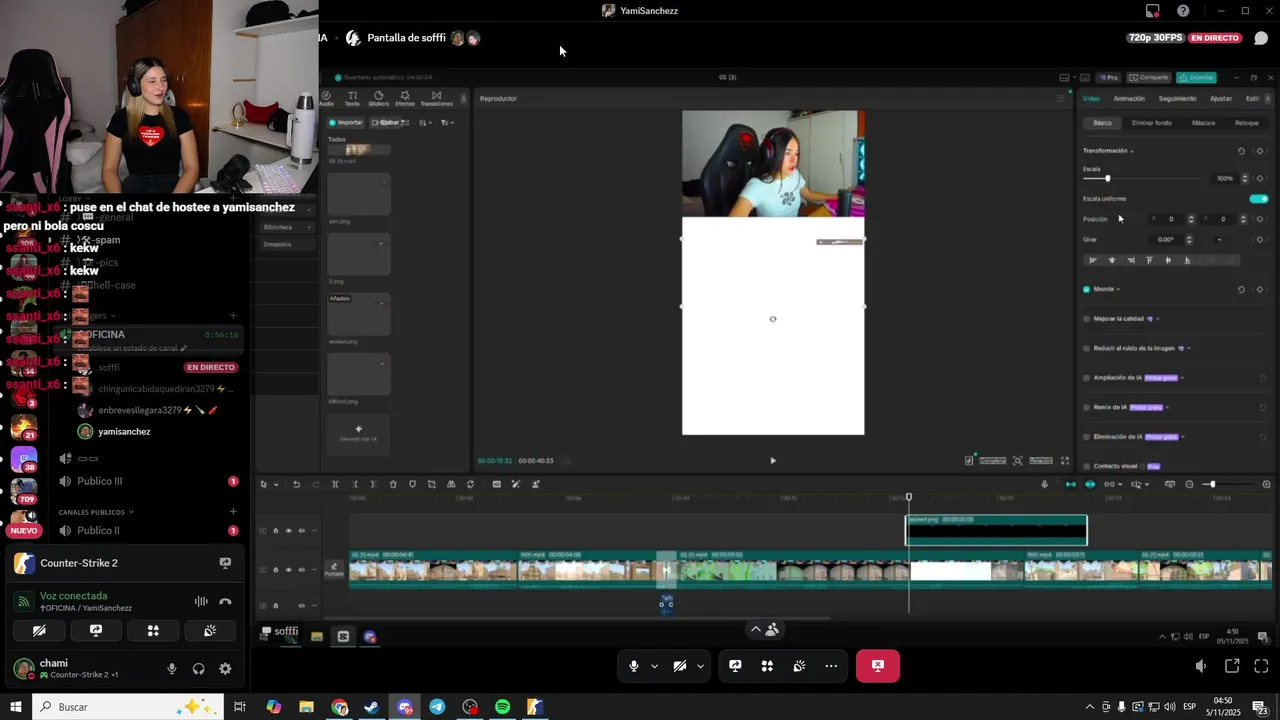Reset the Transformación settings
This screenshot has height=720, width=1280.
(1241, 151)
